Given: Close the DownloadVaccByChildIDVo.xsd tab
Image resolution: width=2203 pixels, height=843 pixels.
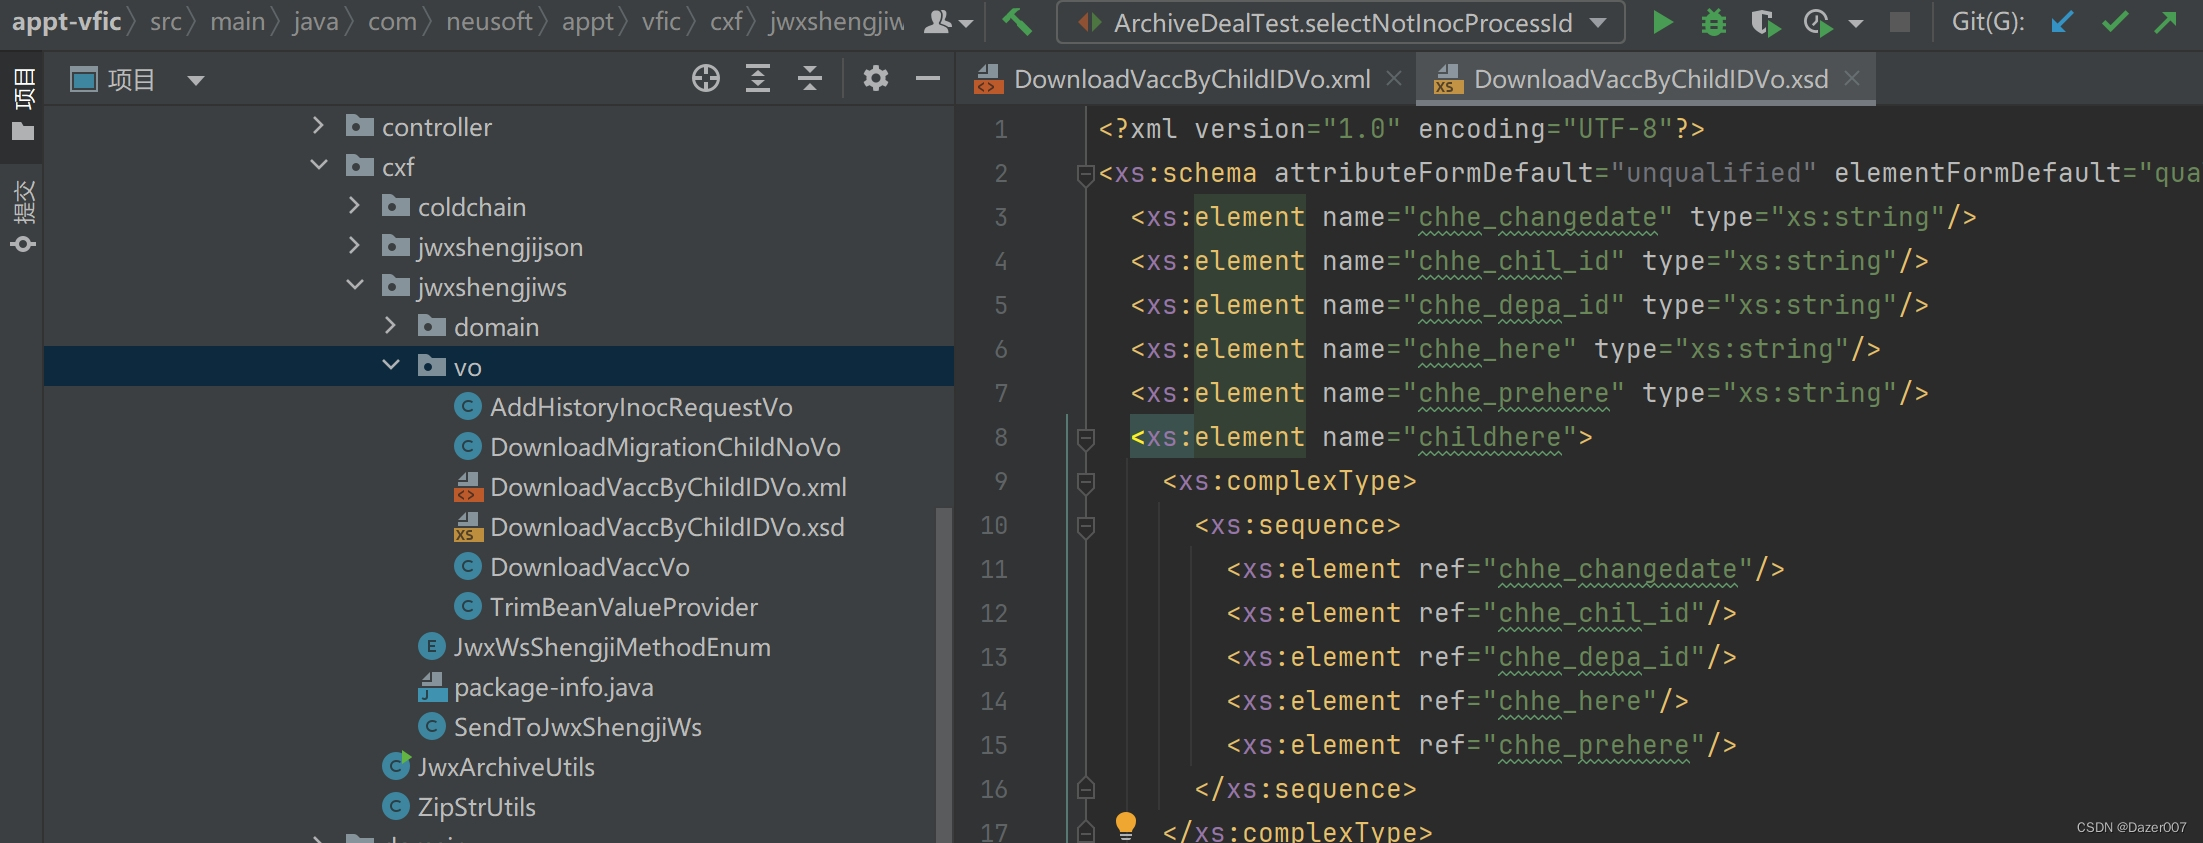Looking at the screenshot, I should click(x=1852, y=79).
